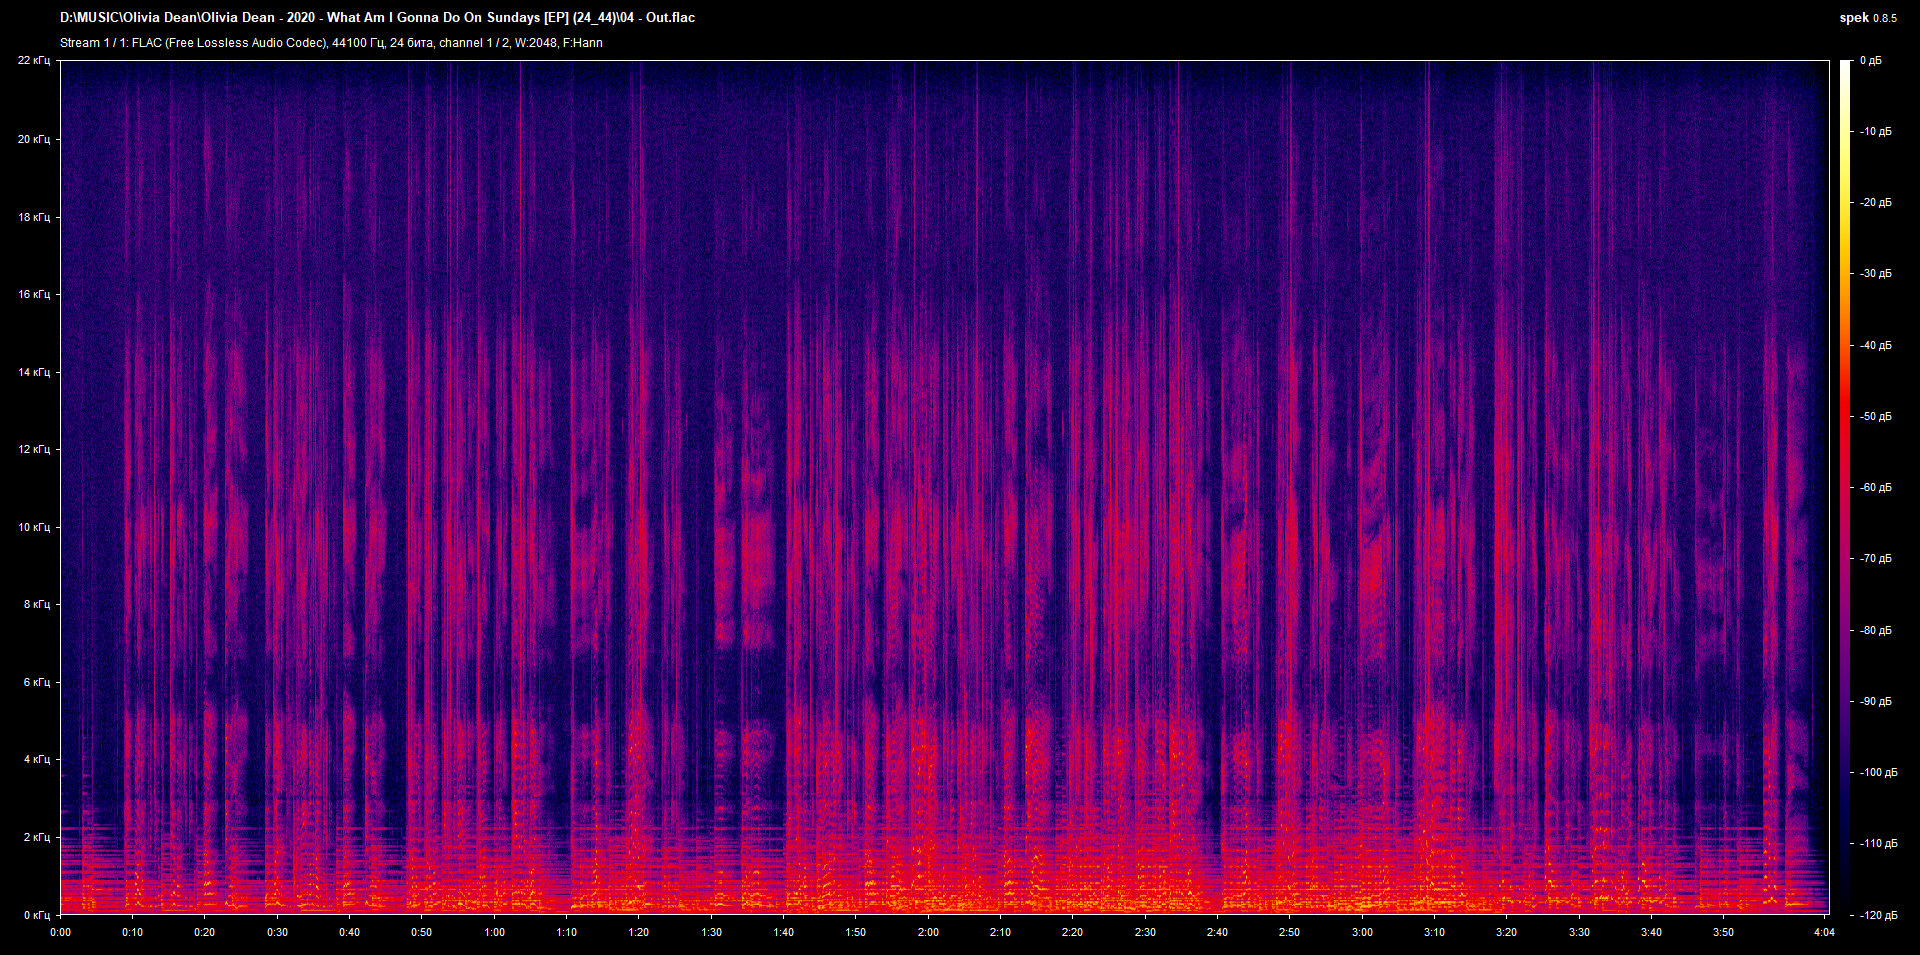Image resolution: width=1920 pixels, height=955 pixels.
Task: Click the 2:20 time axis label
Action: pos(1072,932)
